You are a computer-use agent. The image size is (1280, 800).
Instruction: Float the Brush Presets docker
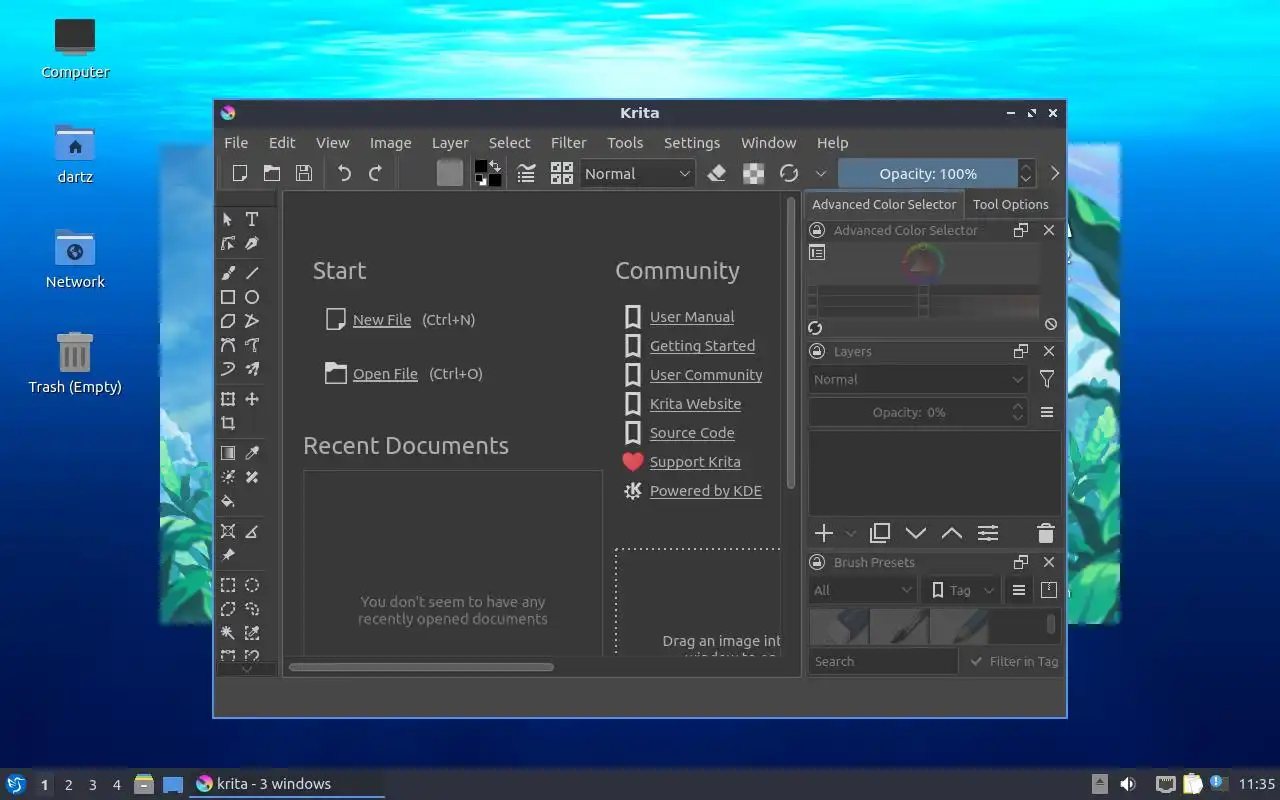[x=1020, y=562]
